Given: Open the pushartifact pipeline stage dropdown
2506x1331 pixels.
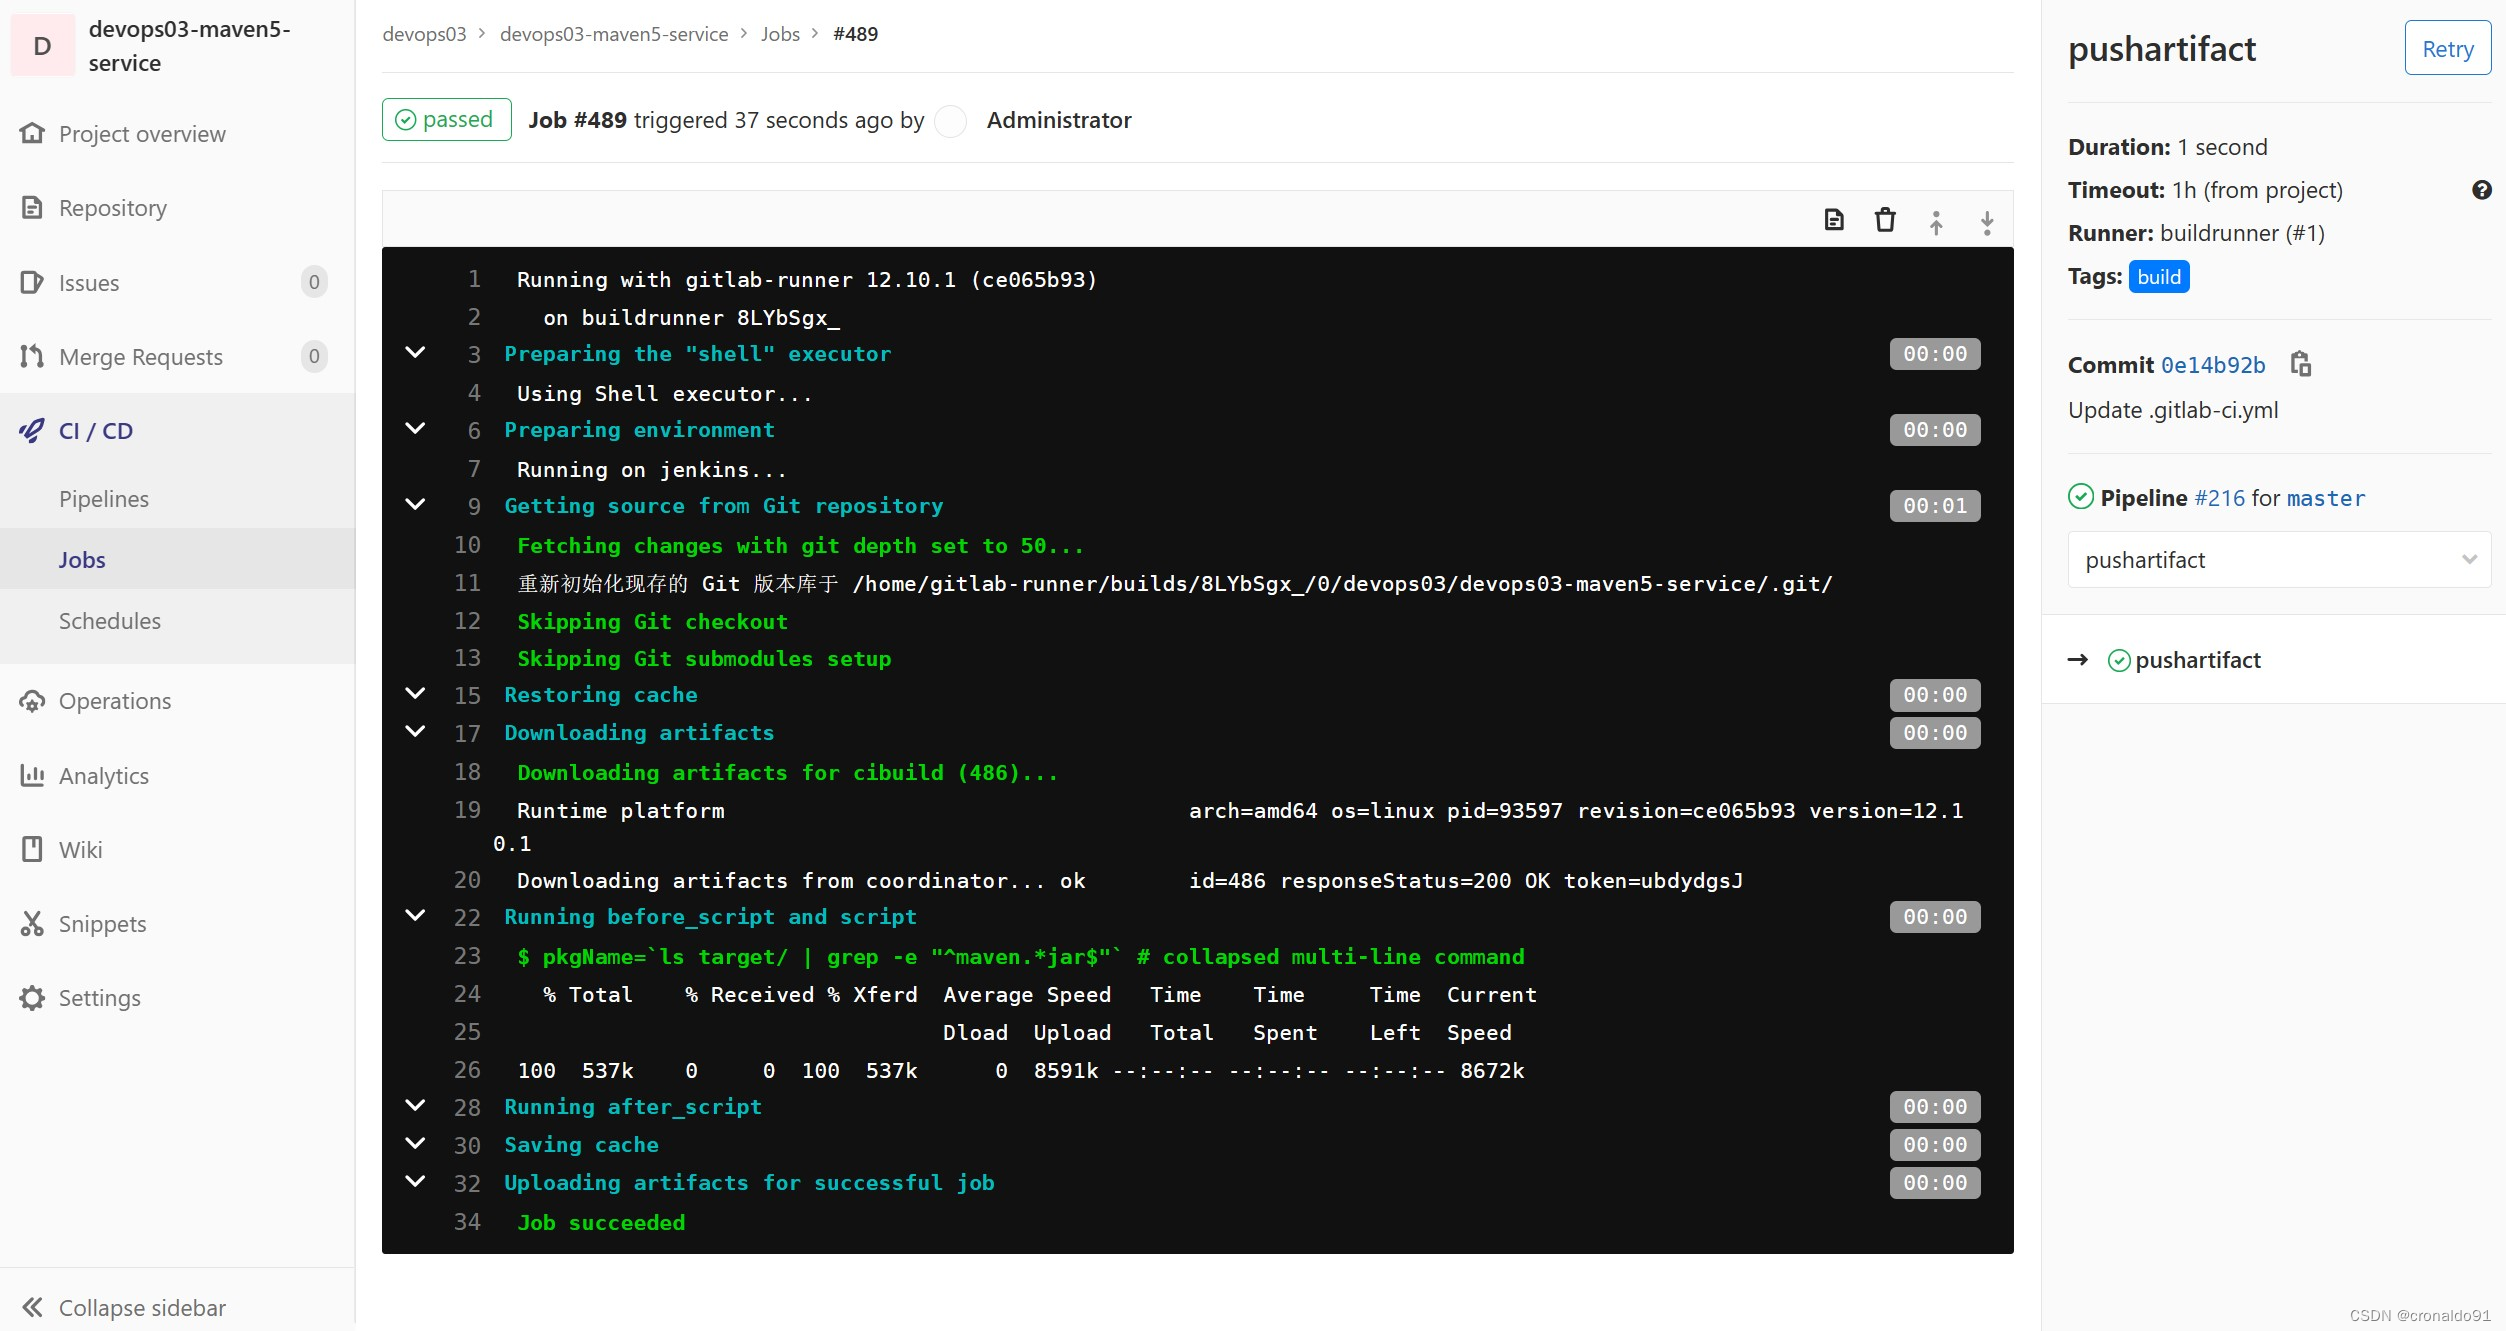Looking at the screenshot, I should pyautogui.click(x=2278, y=559).
